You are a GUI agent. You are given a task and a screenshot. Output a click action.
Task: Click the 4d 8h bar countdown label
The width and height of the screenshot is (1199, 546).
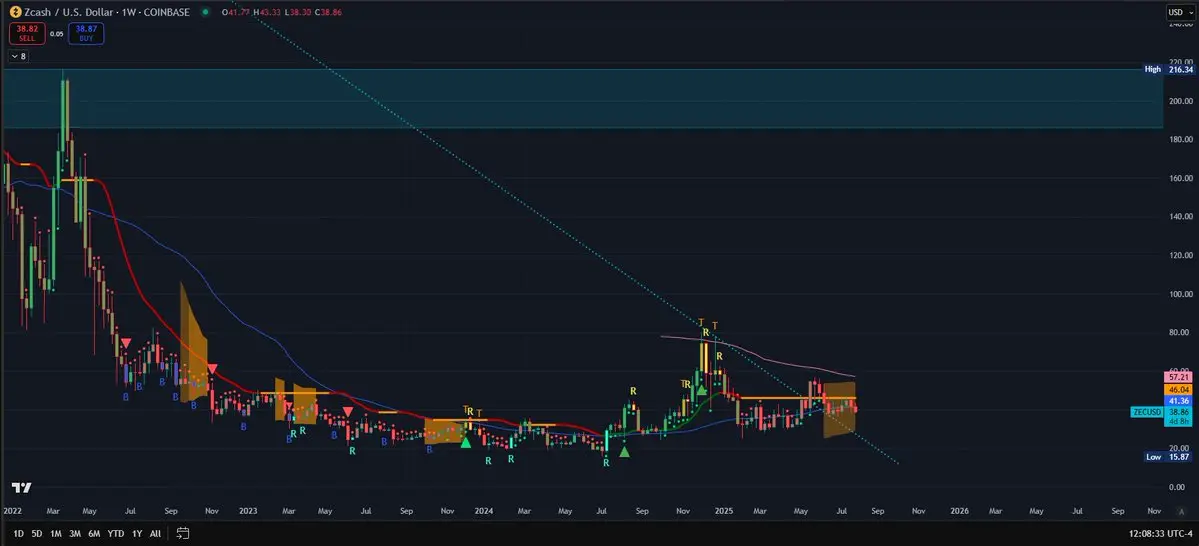(x=1180, y=421)
